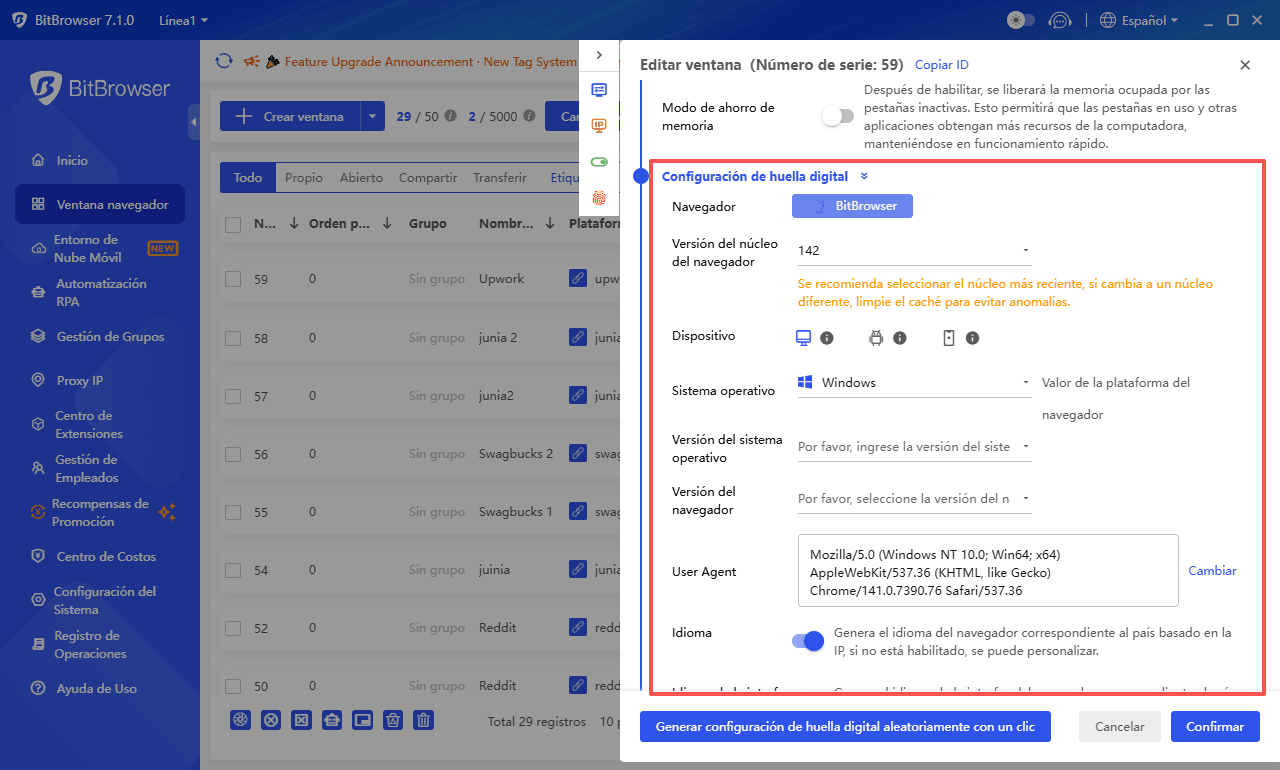Click the Cambiar link for User Agent
The width and height of the screenshot is (1280, 770).
[1212, 570]
